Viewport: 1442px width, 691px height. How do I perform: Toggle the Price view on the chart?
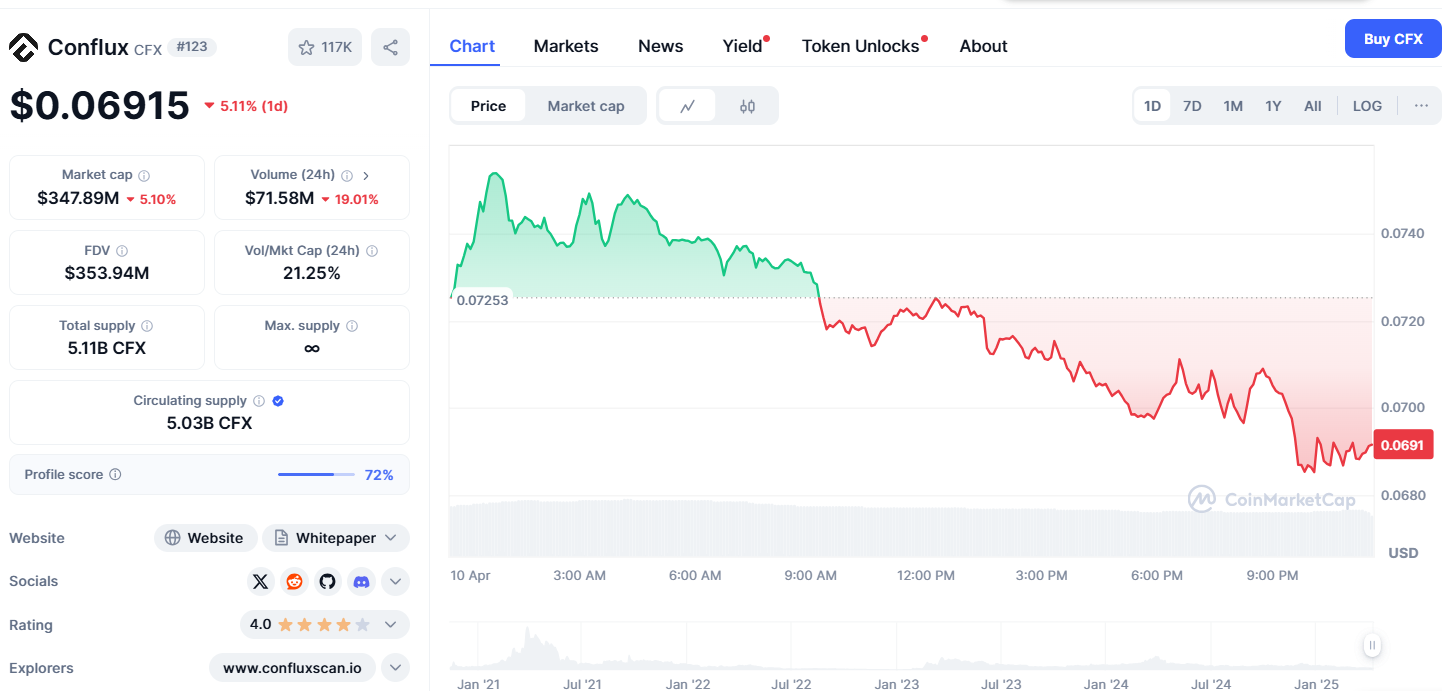tap(489, 105)
